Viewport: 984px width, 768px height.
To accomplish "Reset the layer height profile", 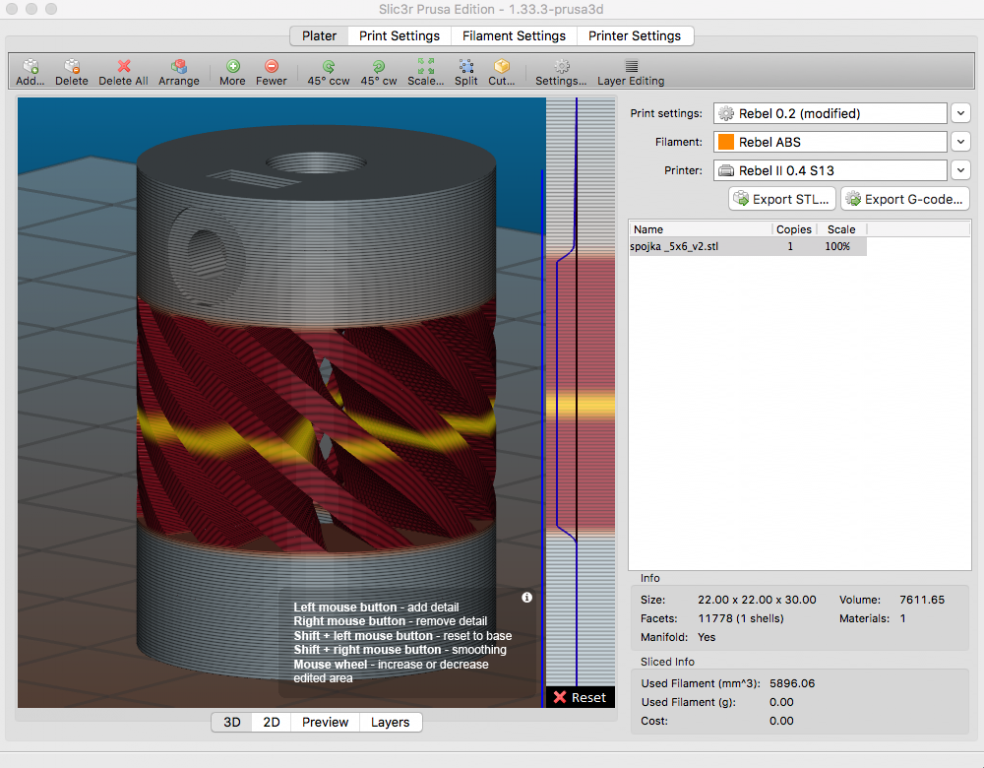I will 580,697.
